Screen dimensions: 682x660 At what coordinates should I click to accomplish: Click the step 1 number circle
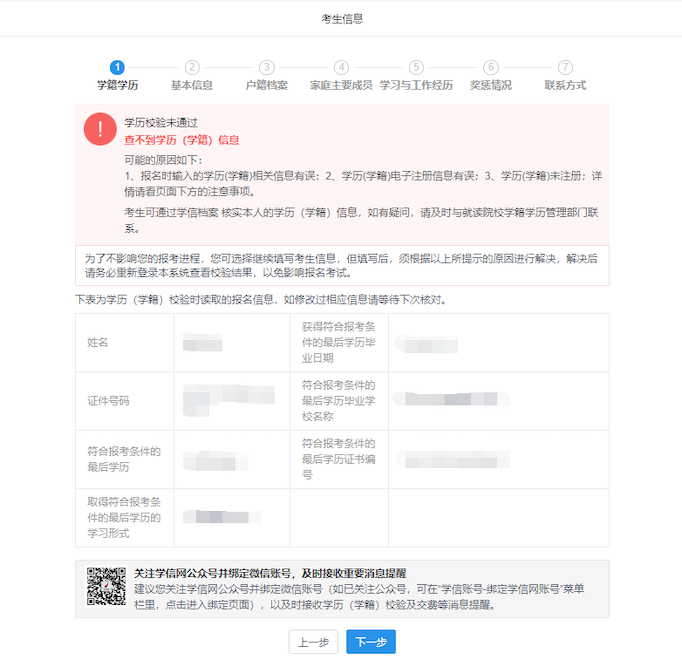117,67
